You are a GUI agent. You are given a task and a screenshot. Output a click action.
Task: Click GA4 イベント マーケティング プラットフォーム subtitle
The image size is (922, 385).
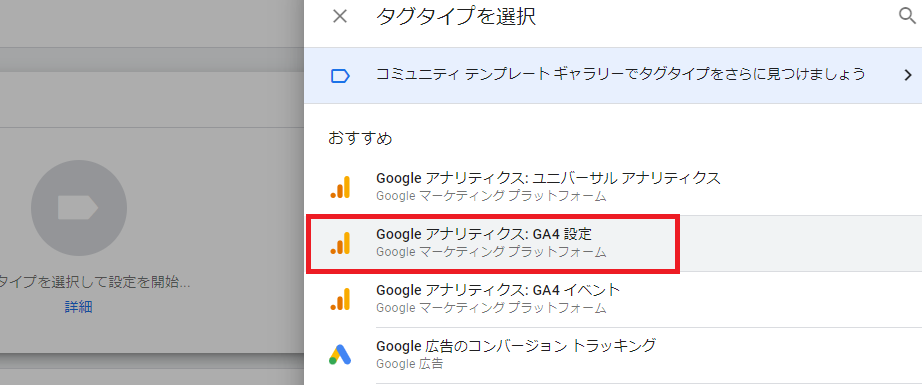491,308
